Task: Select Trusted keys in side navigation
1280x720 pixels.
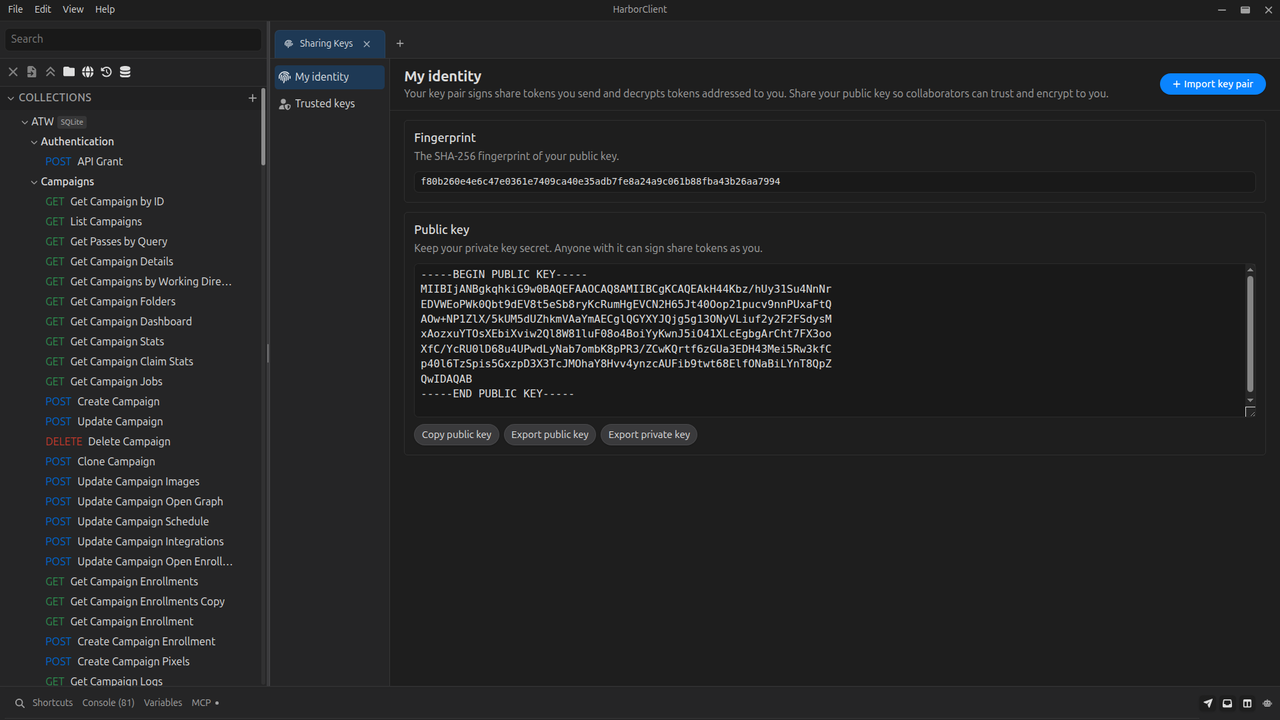Action: click(x=330, y=104)
